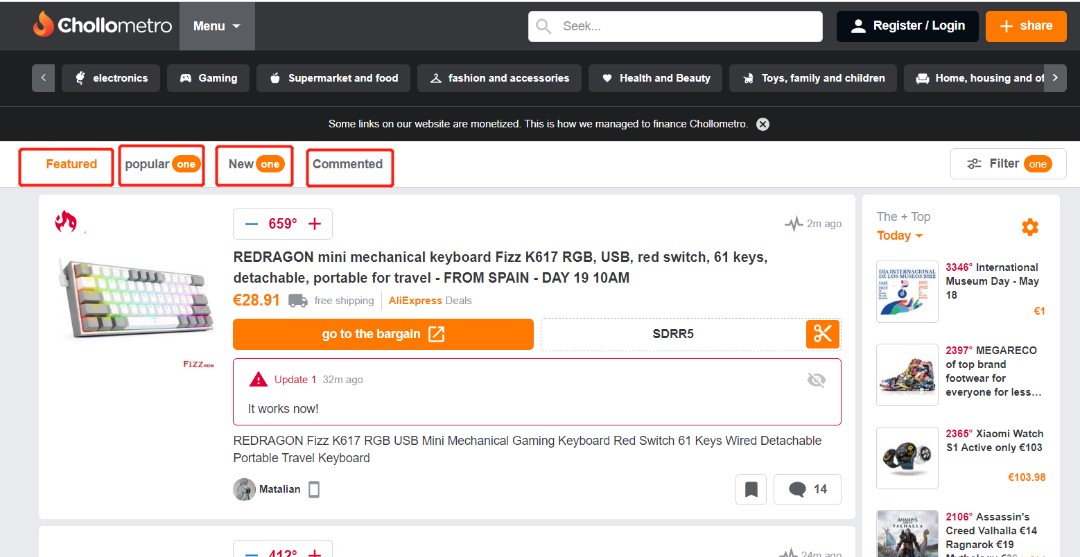Open the 14 comments on keyboard deal
The width and height of the screenshot is (1080, 557).
tap(807, 490)
